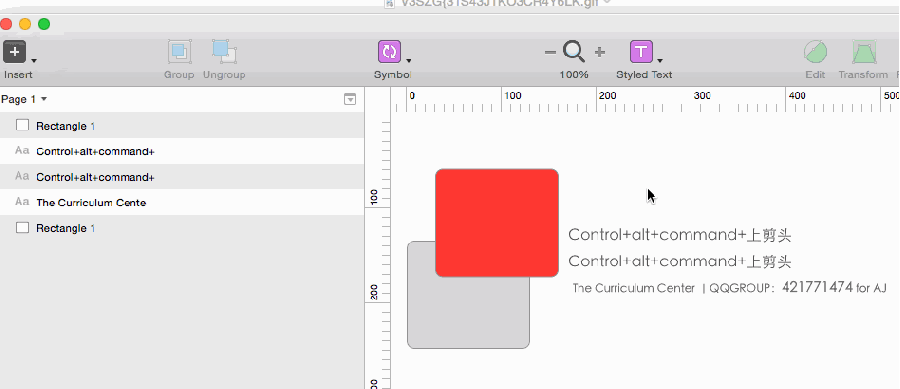Open the Styled Text dropdown arrow
The width and height of the screenshot is (900, 389).
point(660,60)
